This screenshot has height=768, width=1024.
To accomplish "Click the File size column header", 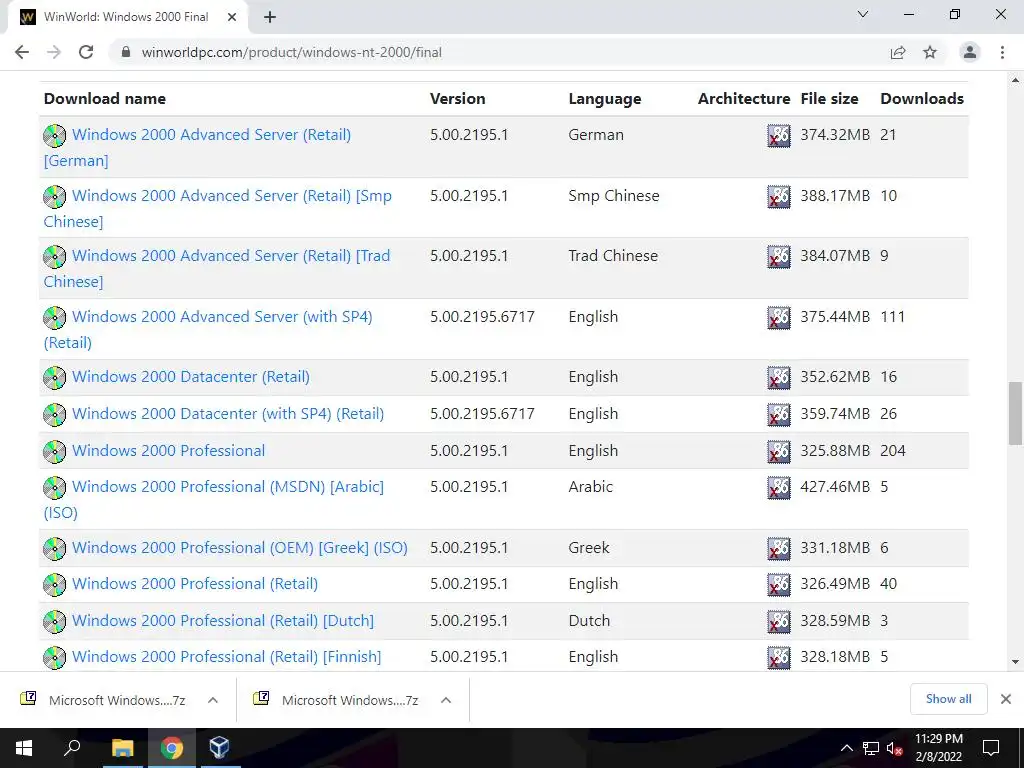I will (x=829, y=99).
